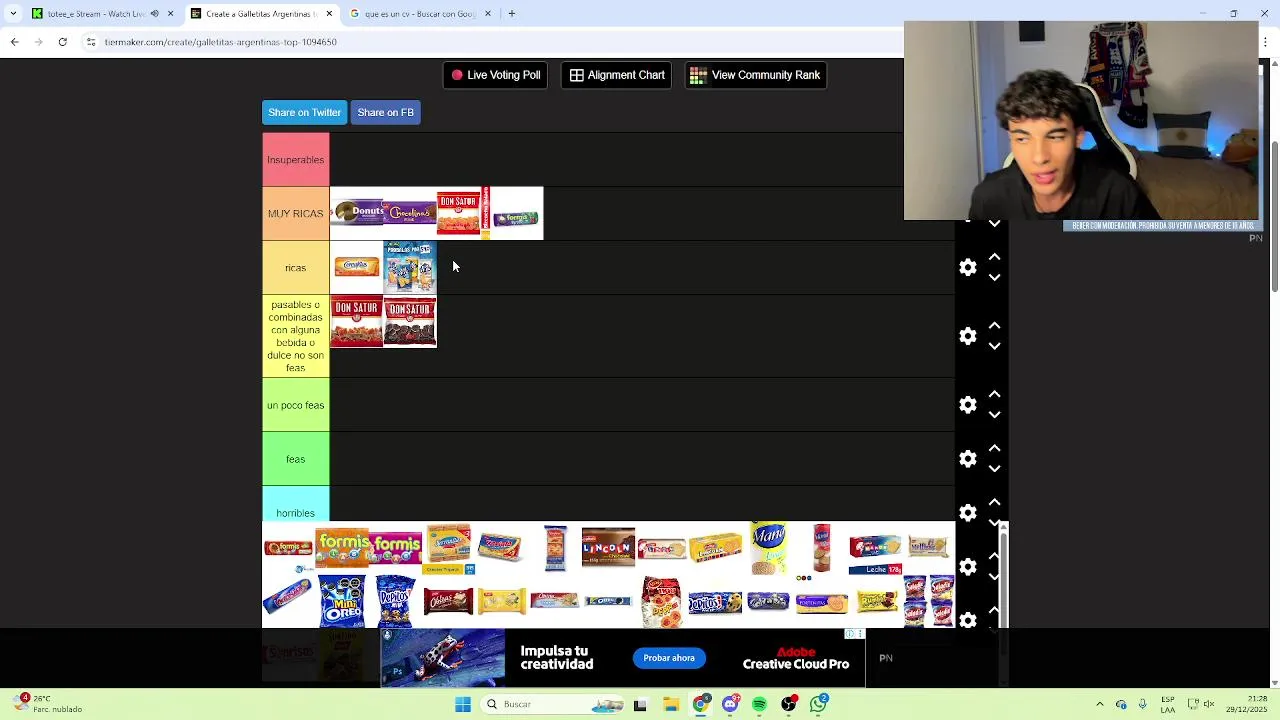1280x720 pixels.
Task: Move the 'un poco feas' row down
Action: click(x=994, y=415)
